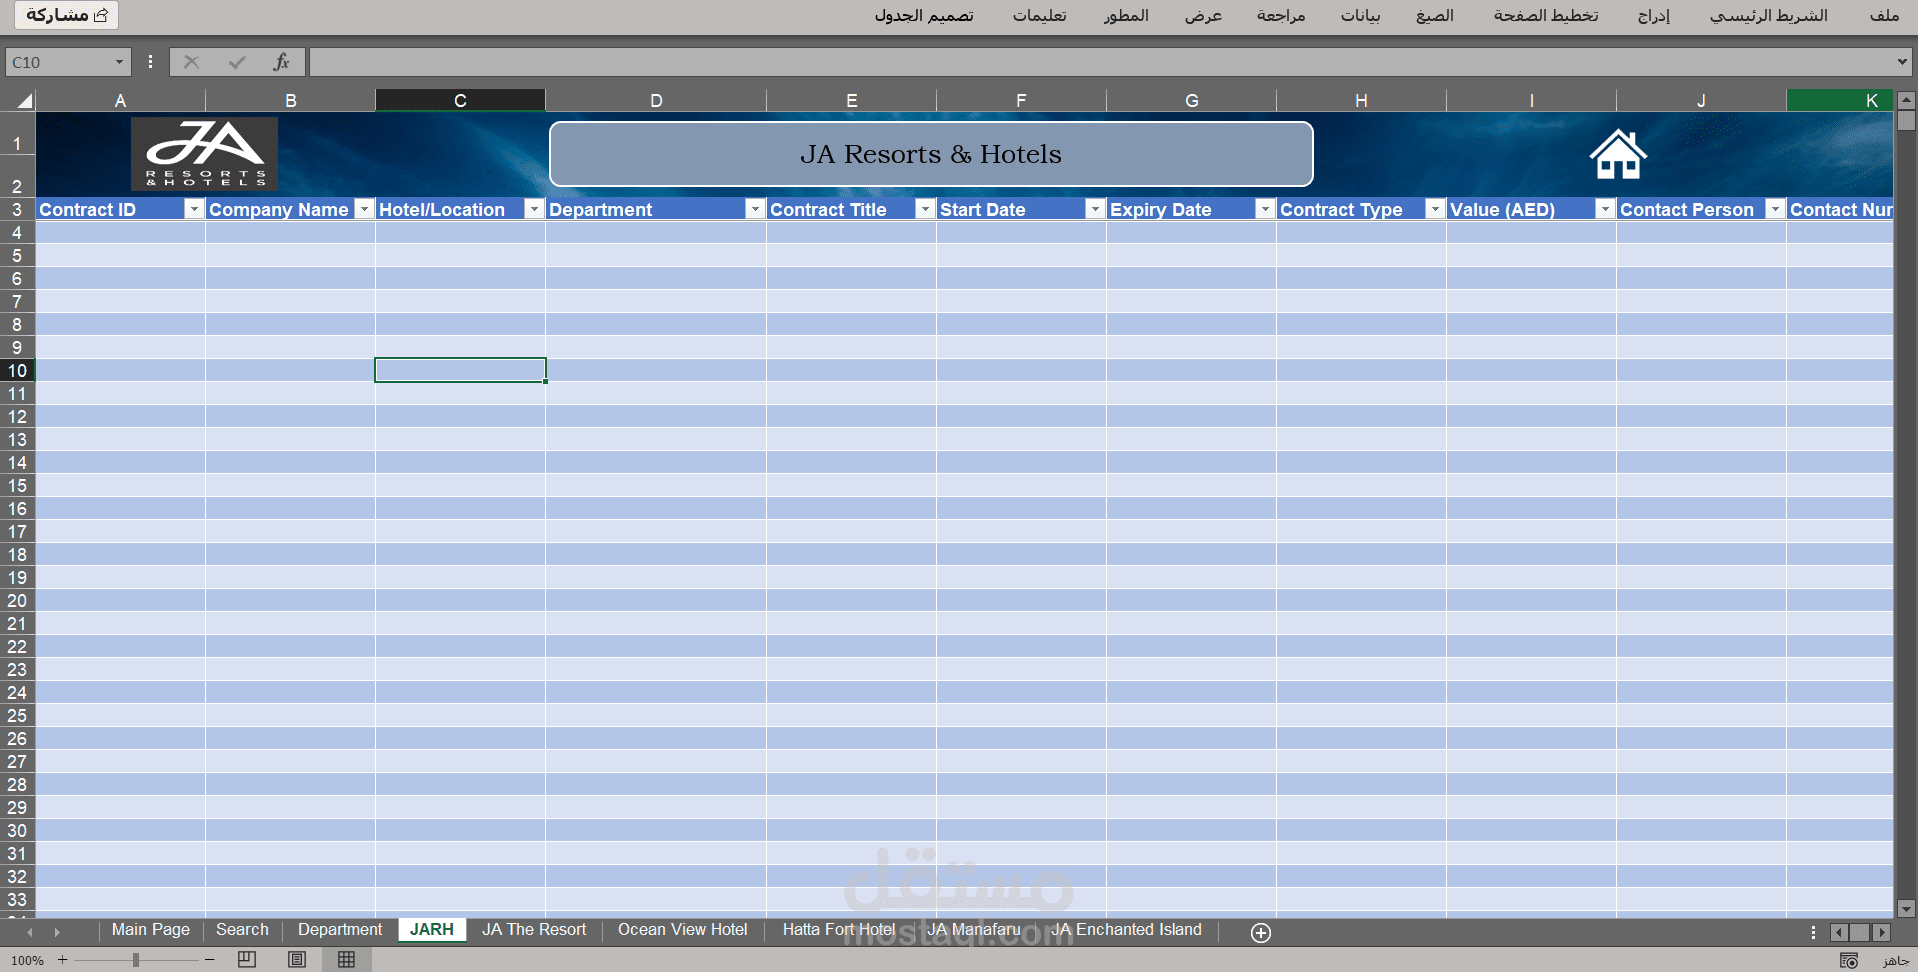
Task: Open the View (عرض) ribbon tab
Action: point(1203,15)
